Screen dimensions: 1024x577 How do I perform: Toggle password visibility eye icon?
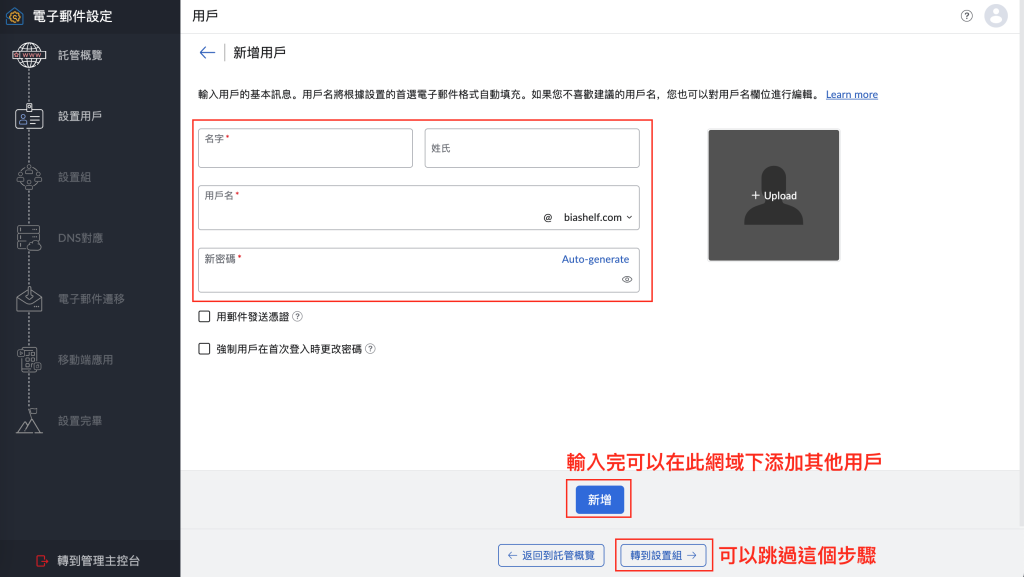click(627, 279)
